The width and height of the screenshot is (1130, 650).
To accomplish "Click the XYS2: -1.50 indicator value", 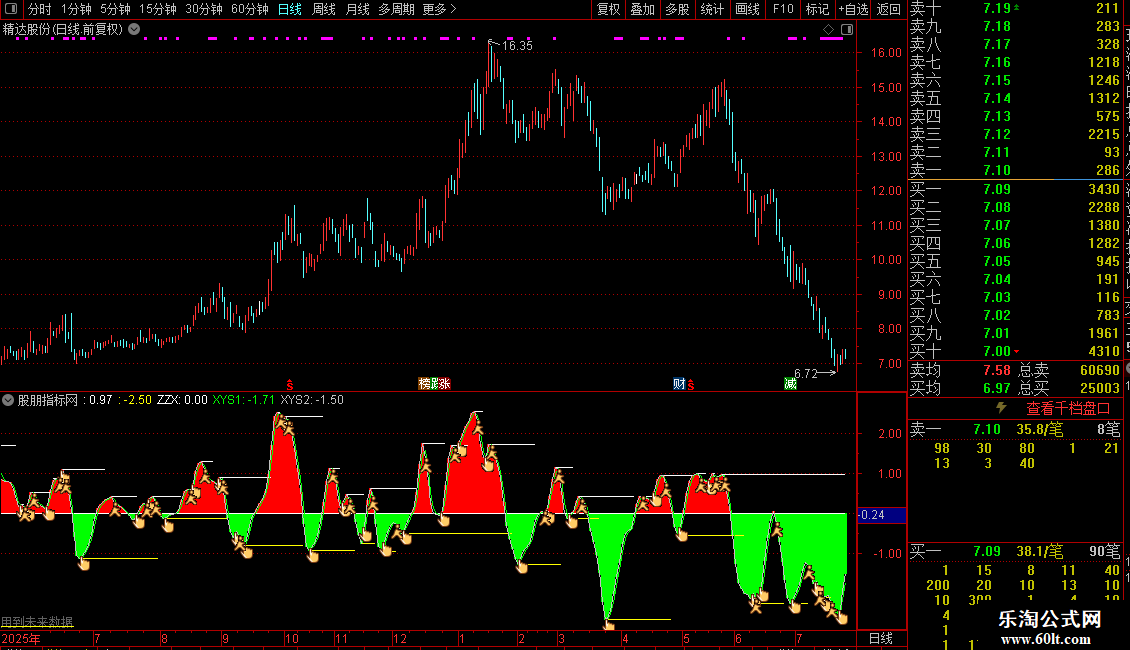I will [x=312, y=400].
